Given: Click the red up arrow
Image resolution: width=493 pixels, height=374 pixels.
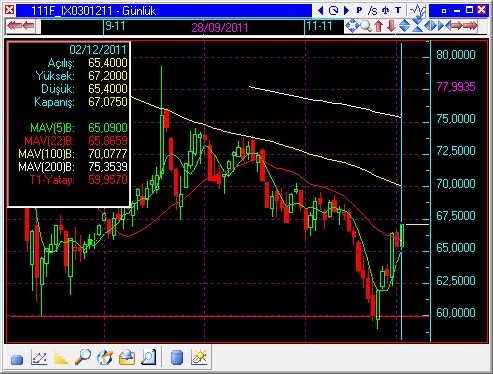Looking at the screenshot, I should pyautogui.click(x=378, y=26).
